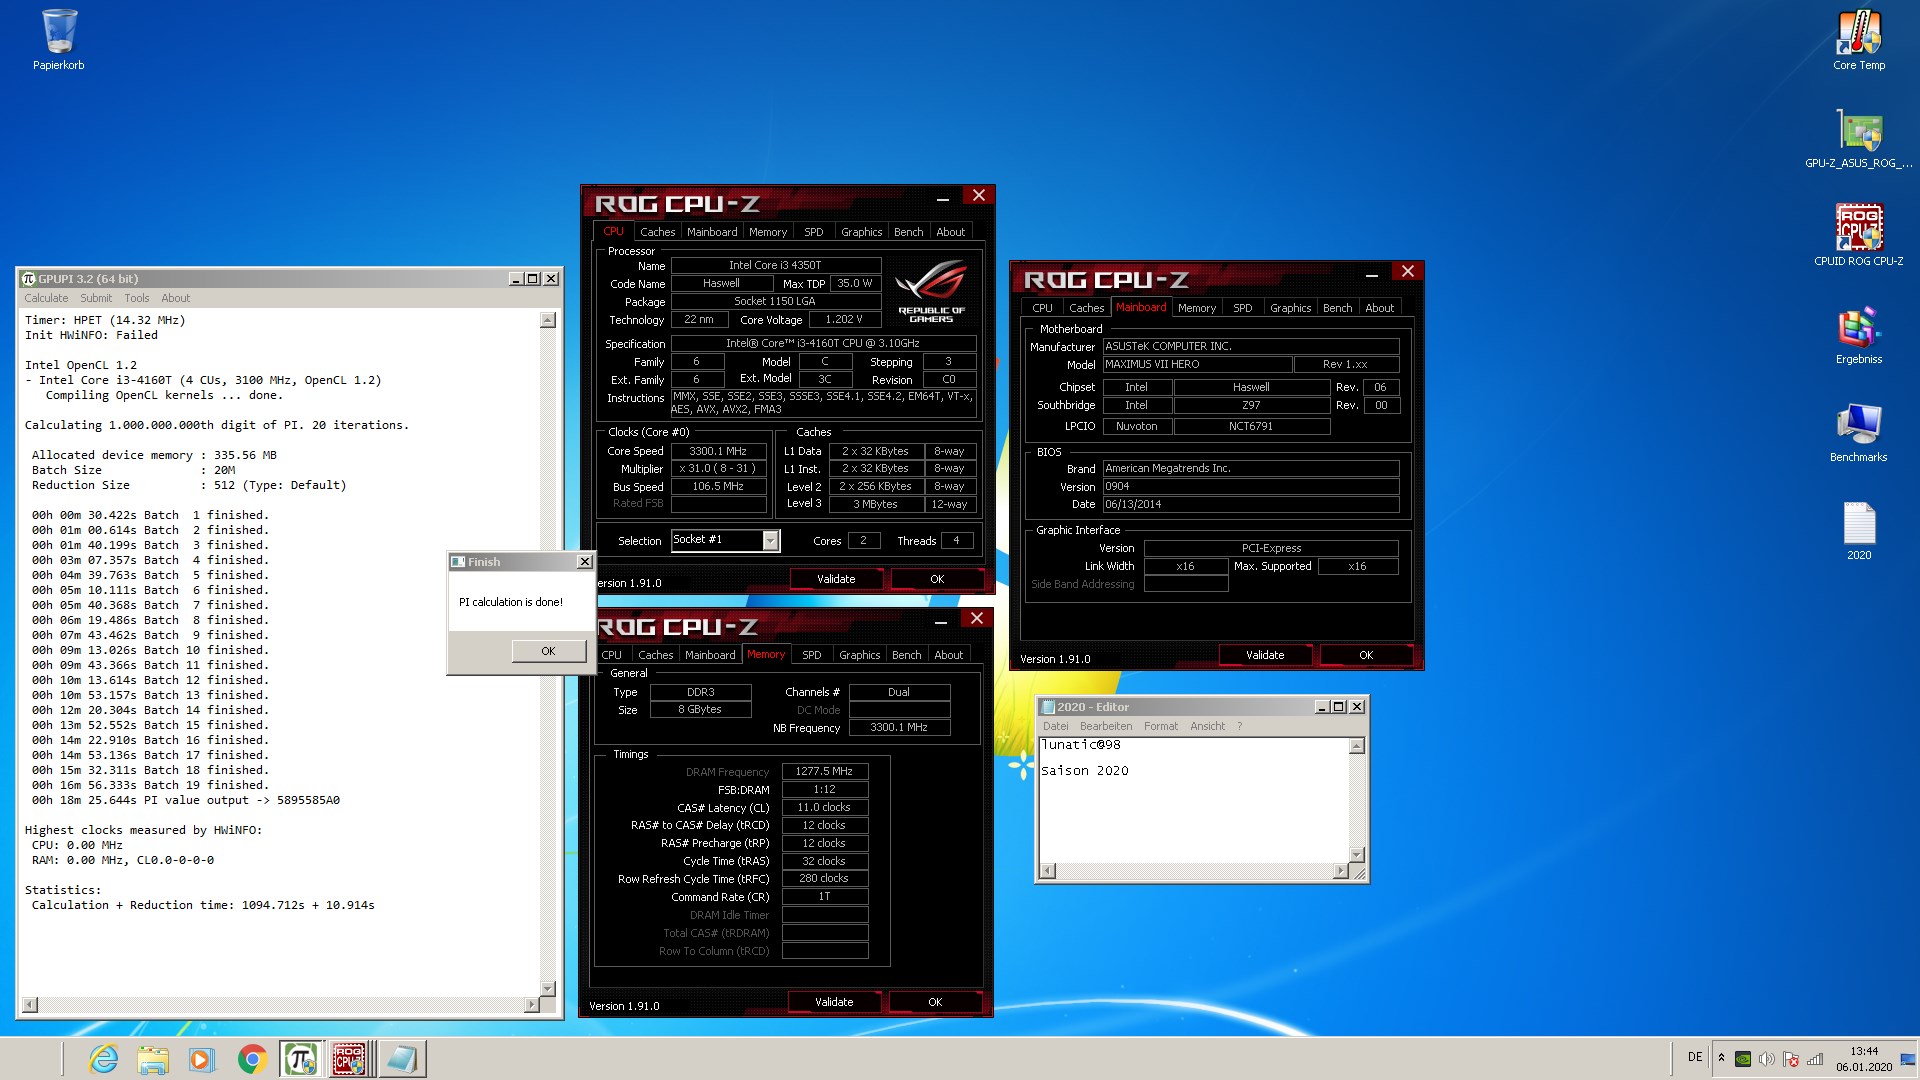Open Action Center flag tray icon
This screenshot has width=1920, height=1080.
1791,1059
